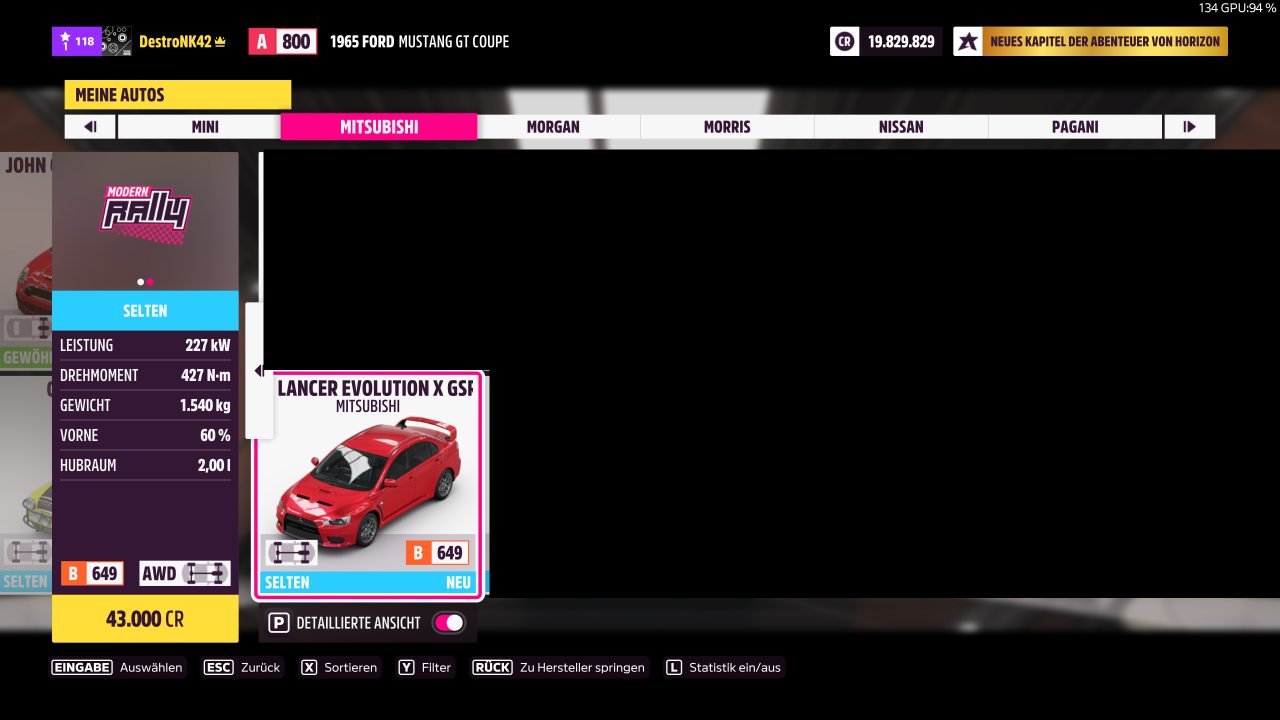Click the player profile badge avatar
The height and width of the screenshot is (720, 1280).
pyautogui.click(x=116, y=42)
